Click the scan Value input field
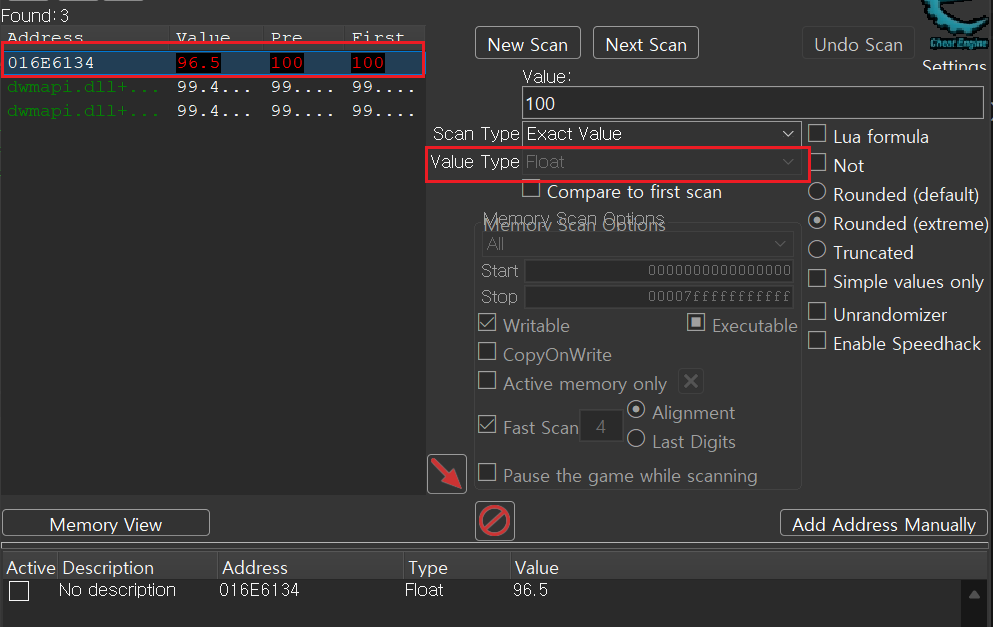 752,103
